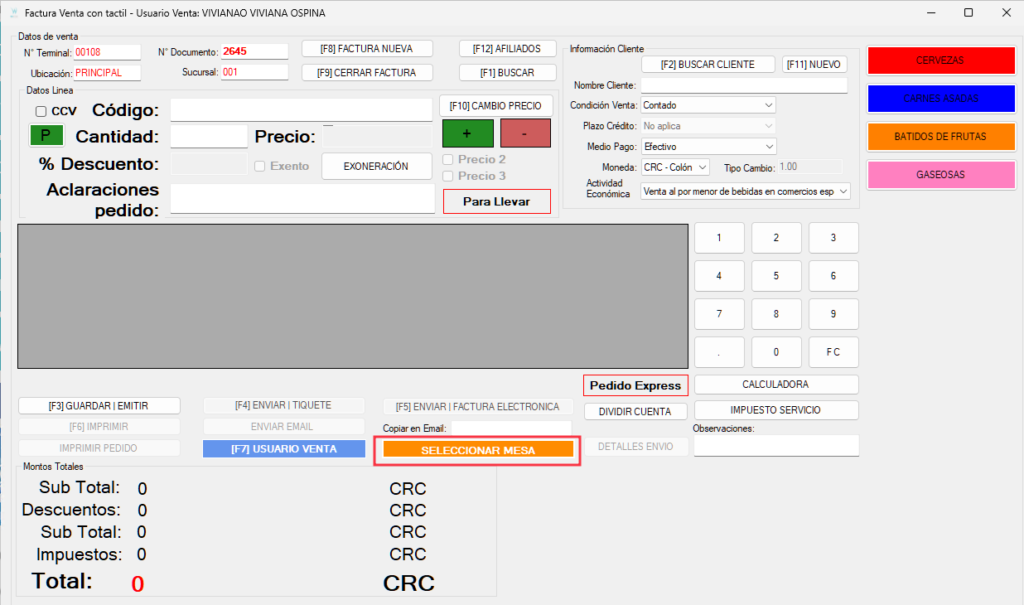Click the green plus quantity button
The width and height of the screenshot is (1024, 605).
(466, 133)
